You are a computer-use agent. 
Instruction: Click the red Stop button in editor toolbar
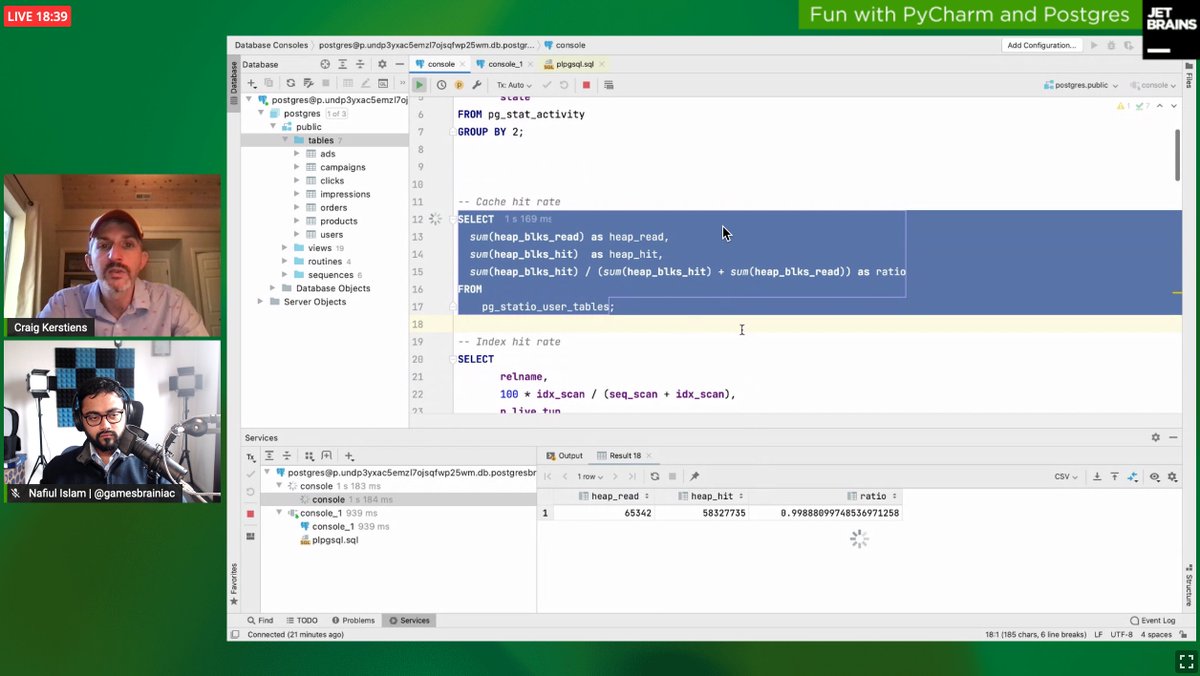point(586,85)
